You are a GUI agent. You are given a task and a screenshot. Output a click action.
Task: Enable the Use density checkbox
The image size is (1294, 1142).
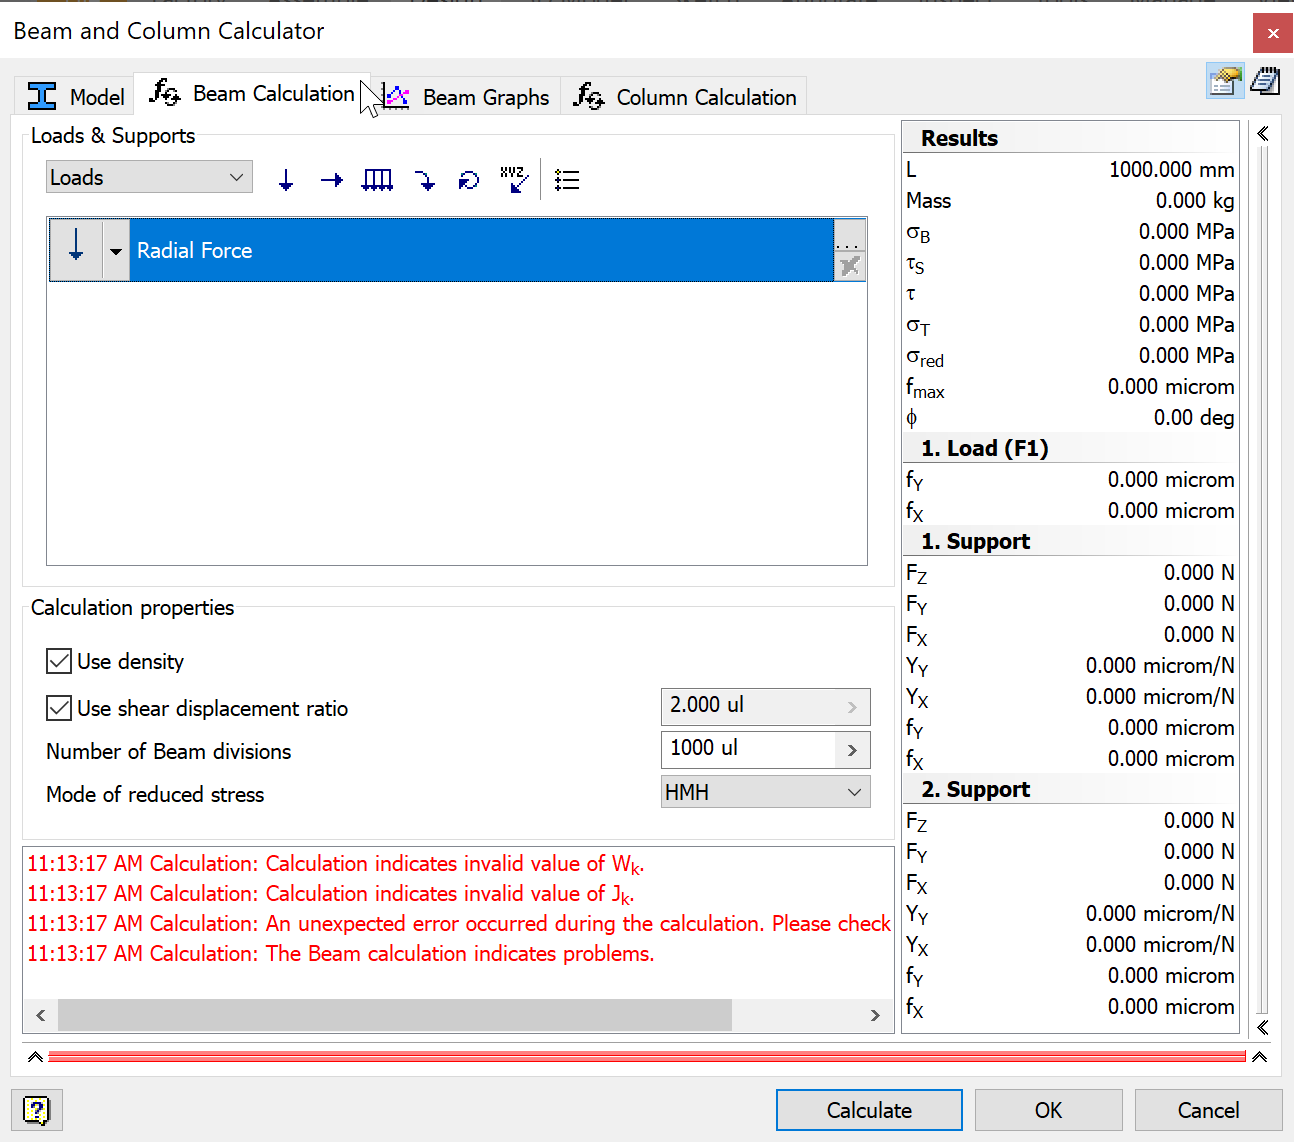[x=58, y=660]
